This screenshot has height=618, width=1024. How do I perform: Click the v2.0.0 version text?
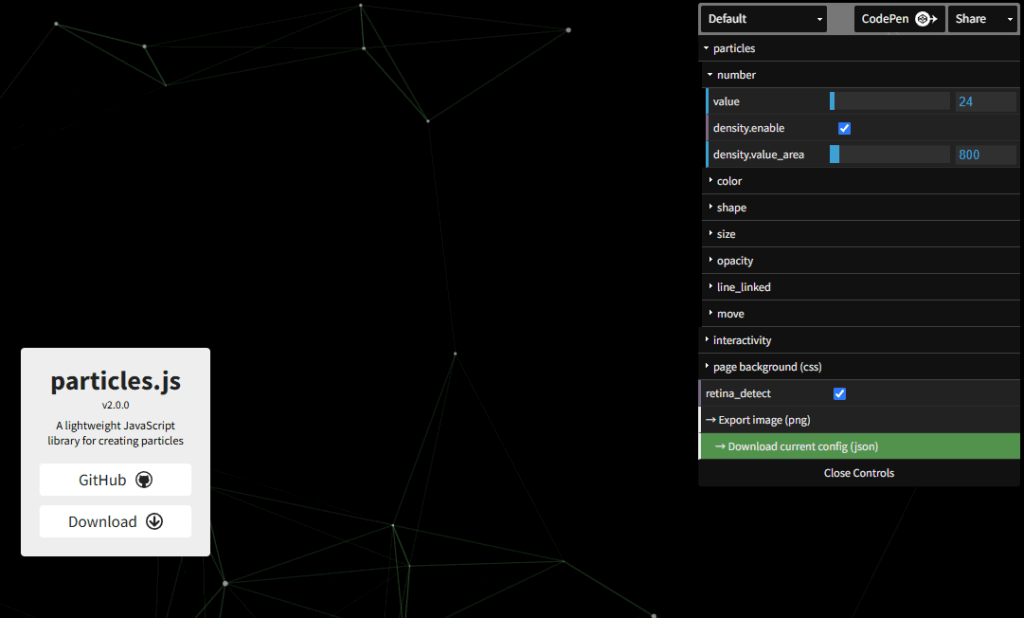pyautogui.click(x=116, y=405)
